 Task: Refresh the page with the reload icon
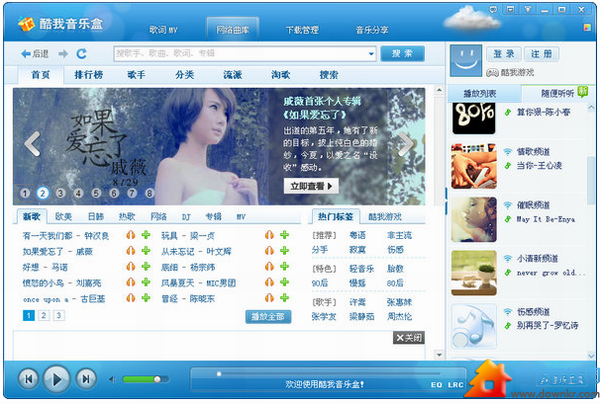(82, 54)
